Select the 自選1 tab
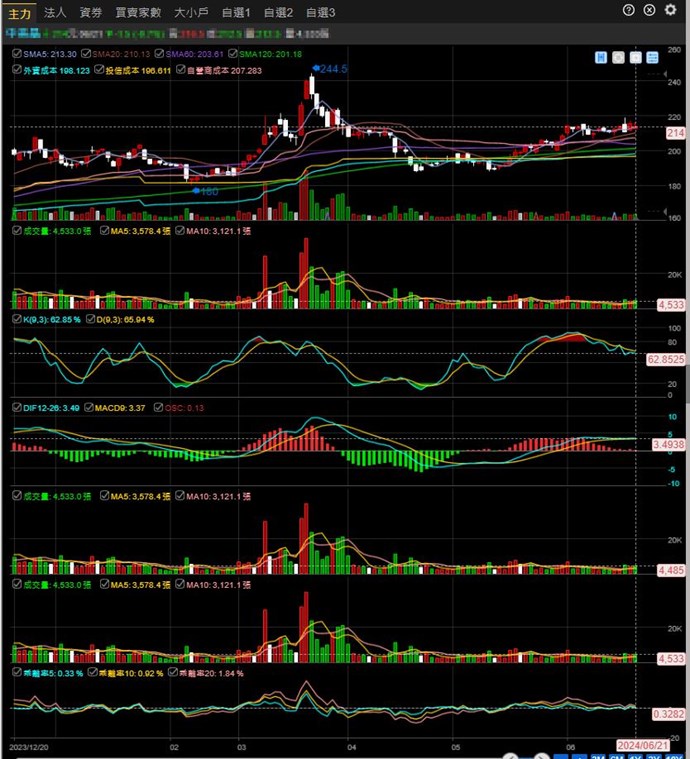The width and height of the screenshot is (690, 759). pos(236,13)
